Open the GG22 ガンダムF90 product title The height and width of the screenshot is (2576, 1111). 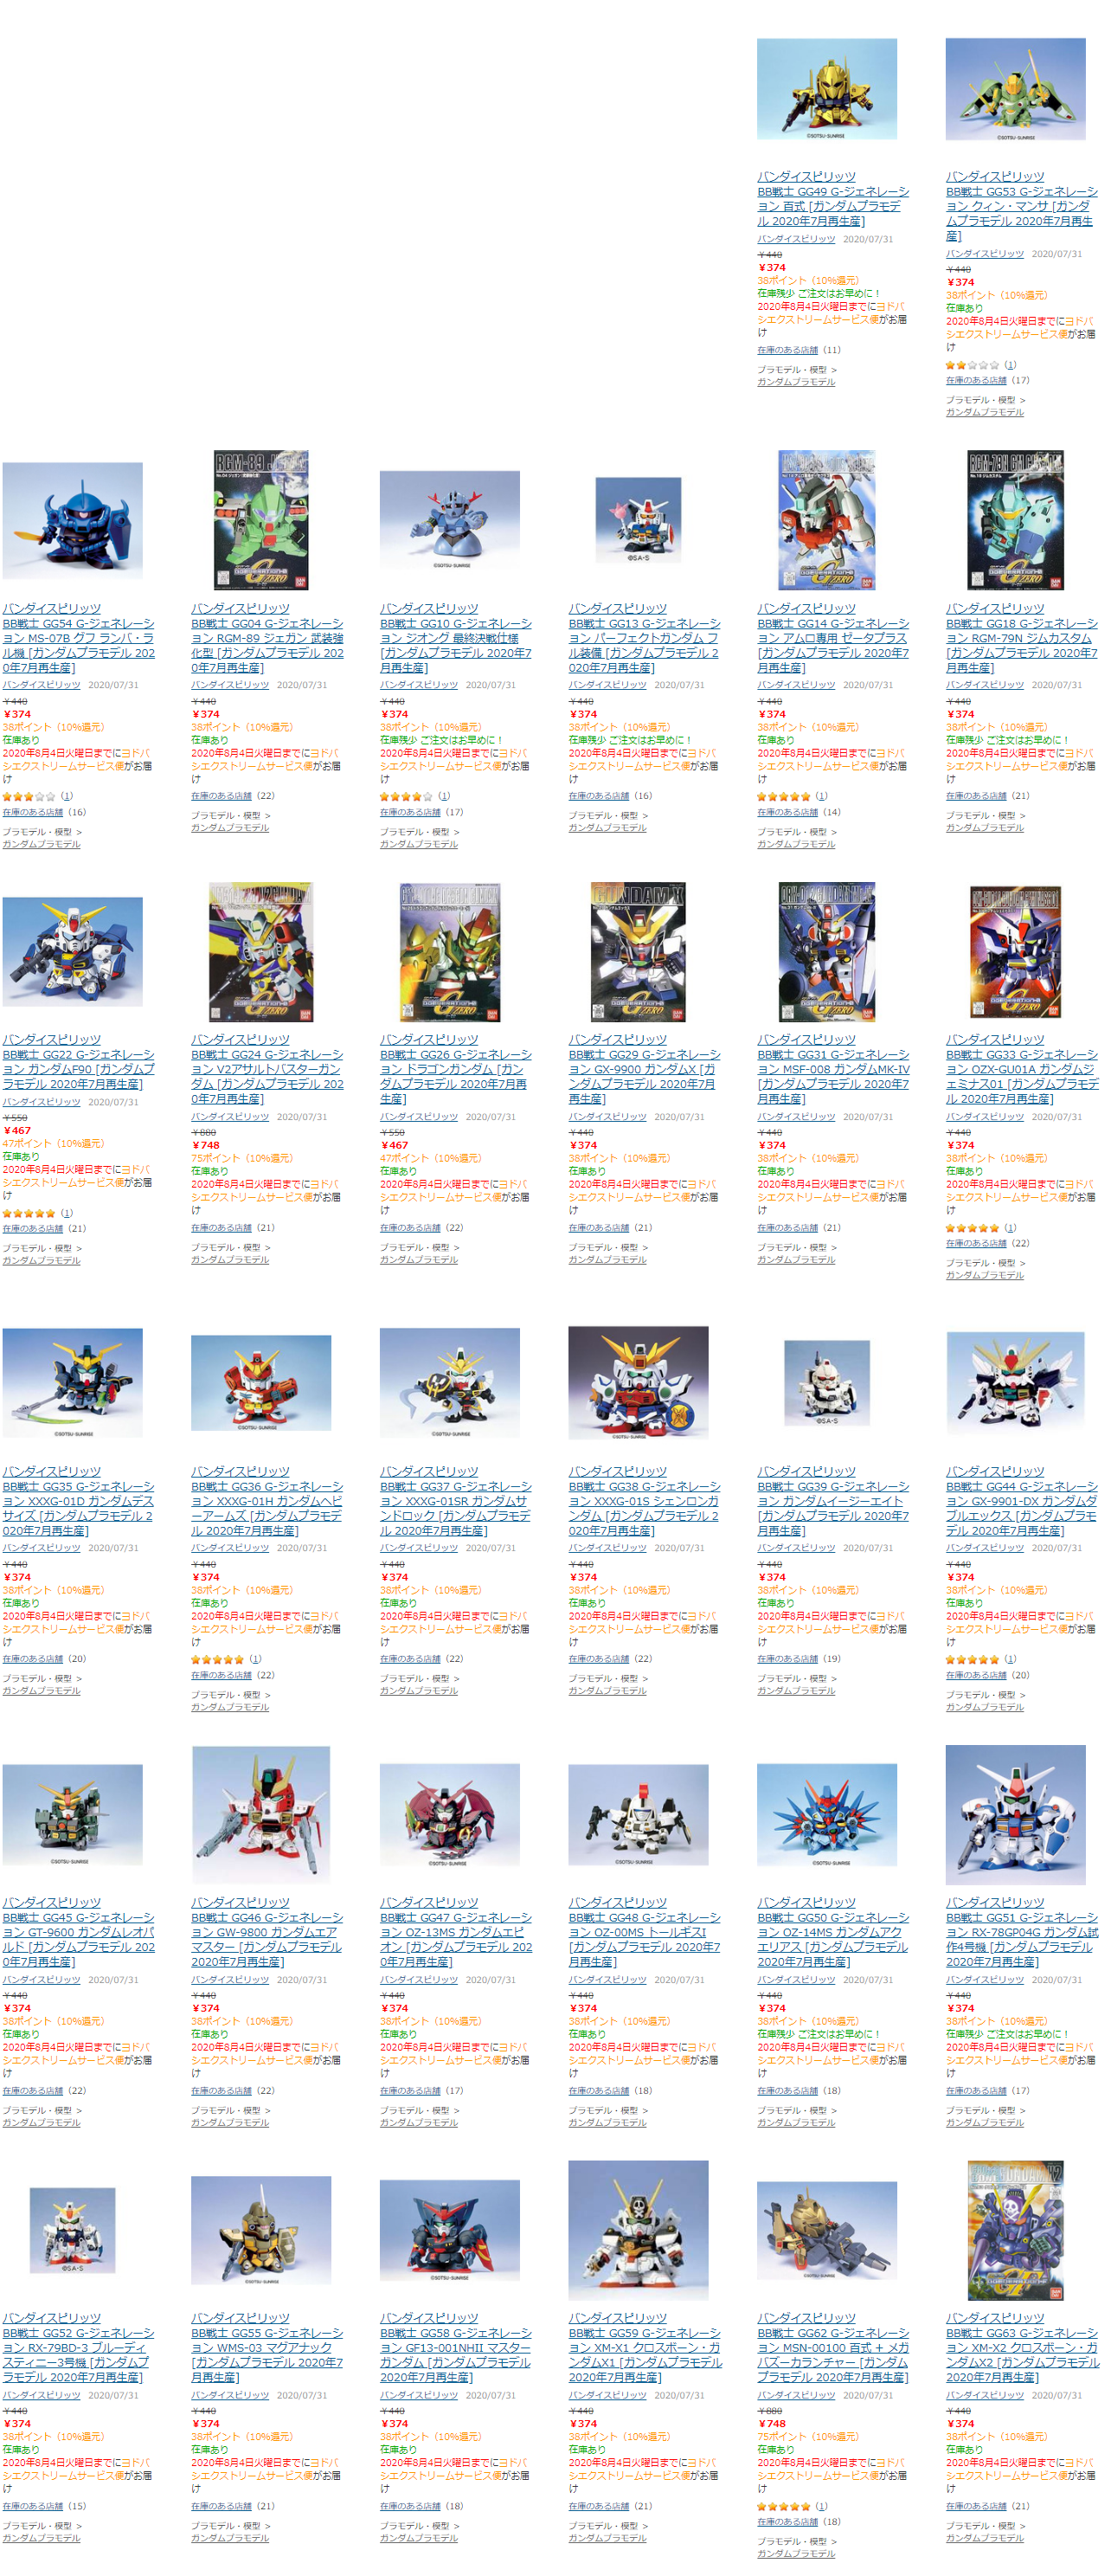pos(78,1069)
